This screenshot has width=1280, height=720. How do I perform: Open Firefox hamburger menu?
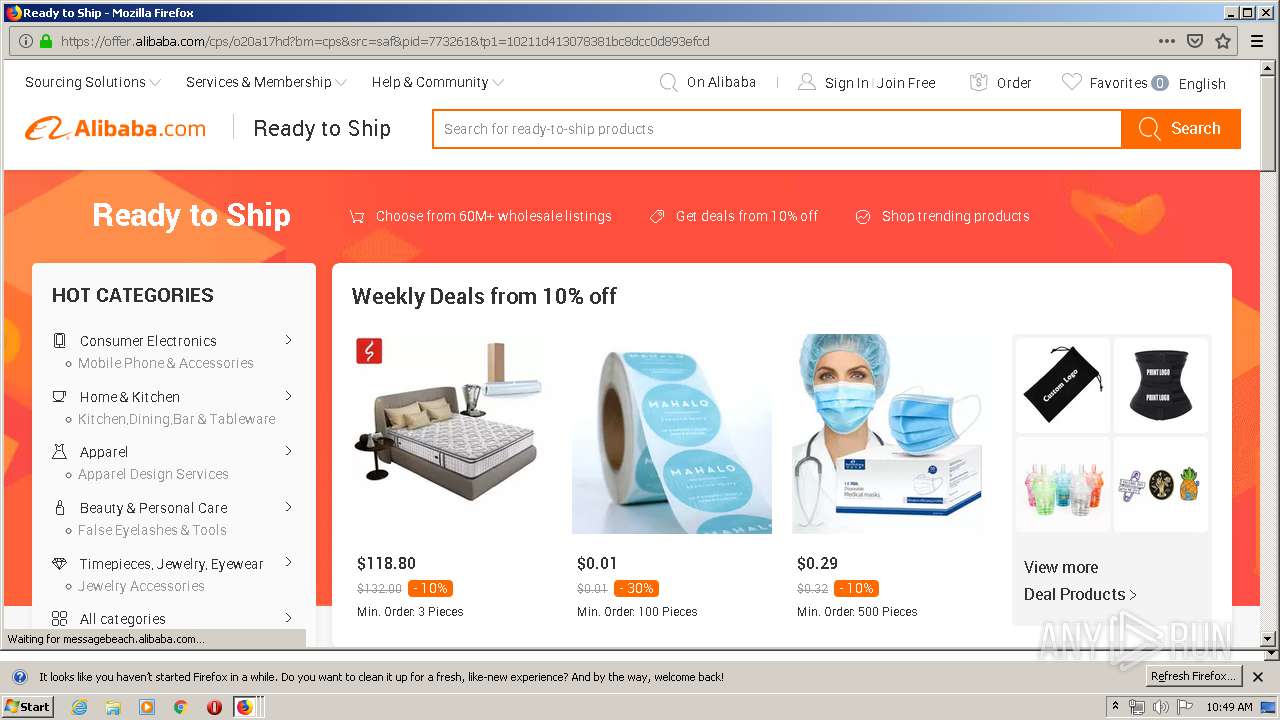(x=1257, y=41)
